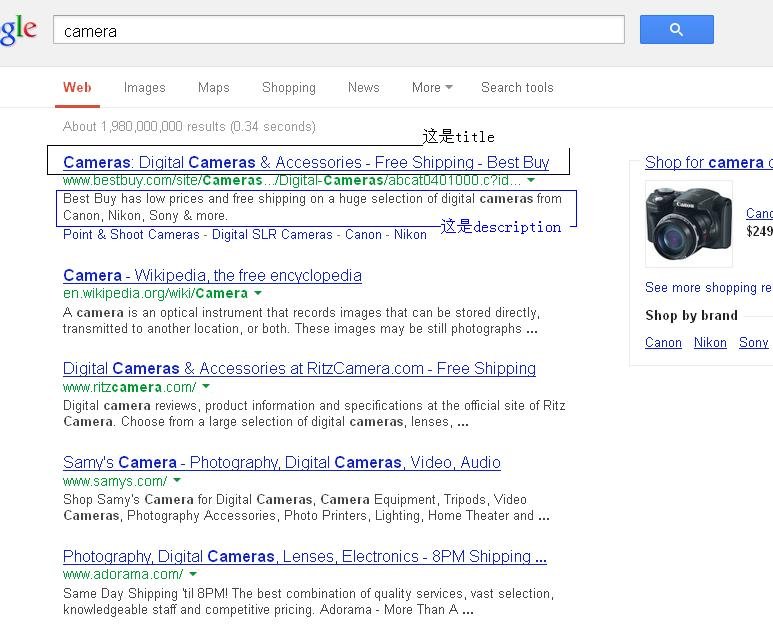Expand the bestbuy.com URL dropdown arrow
The height and width of the screenshot is (627, 773).
point(531,181)
